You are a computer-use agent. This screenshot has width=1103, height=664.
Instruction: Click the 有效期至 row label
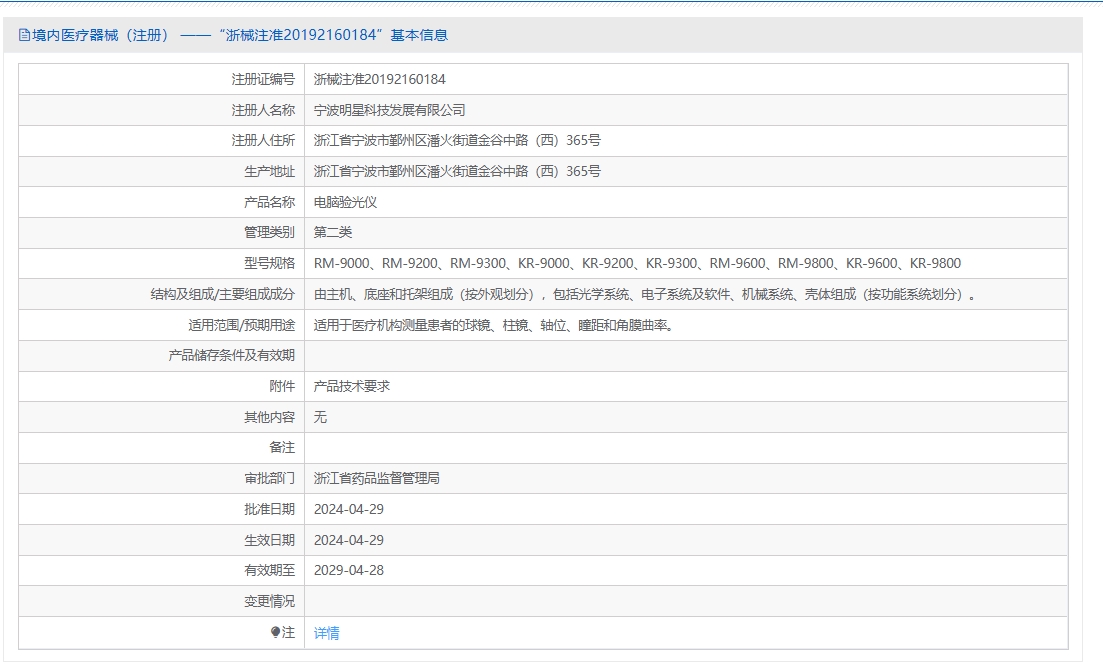point(269,570)
